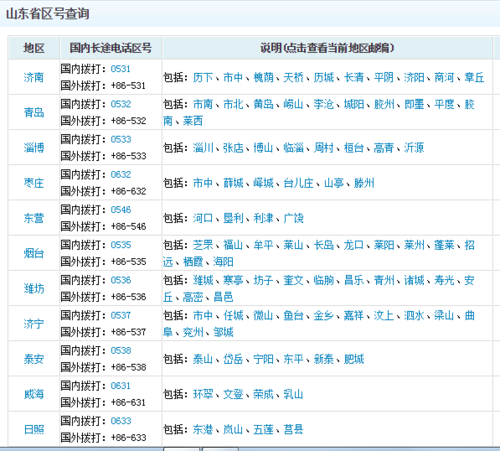Open 邹城 district link

pyautogui.click(x=223, y=332)
